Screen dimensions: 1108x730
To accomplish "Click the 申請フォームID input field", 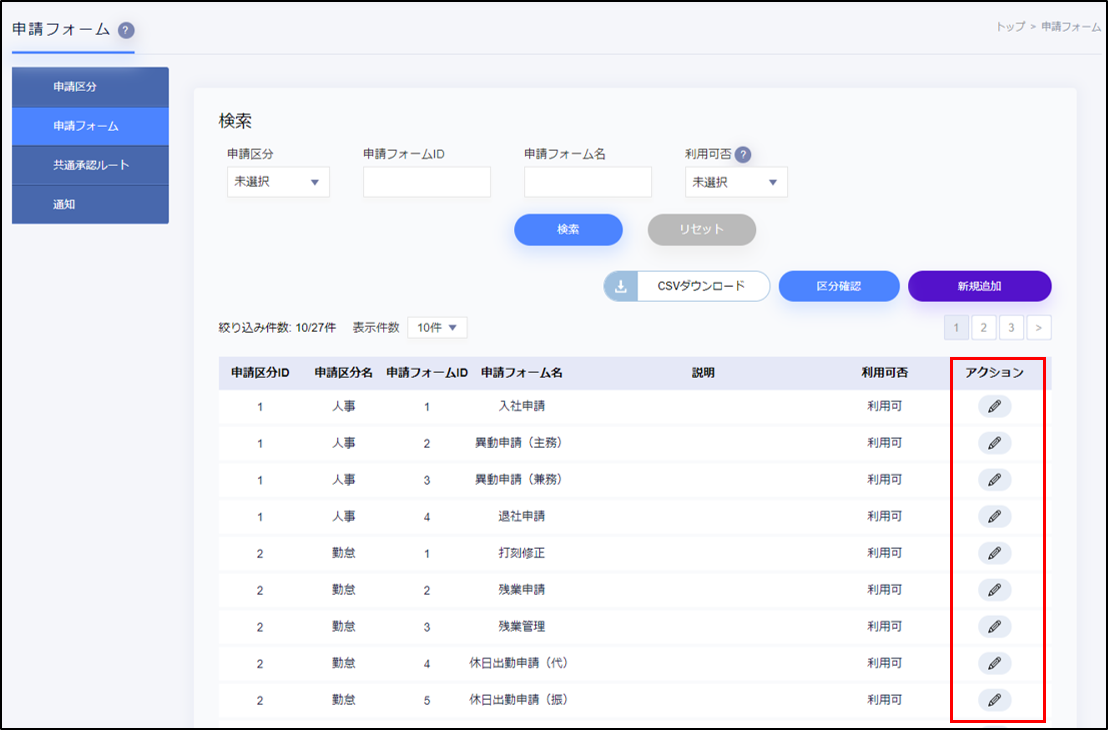I will coord(426,182).
